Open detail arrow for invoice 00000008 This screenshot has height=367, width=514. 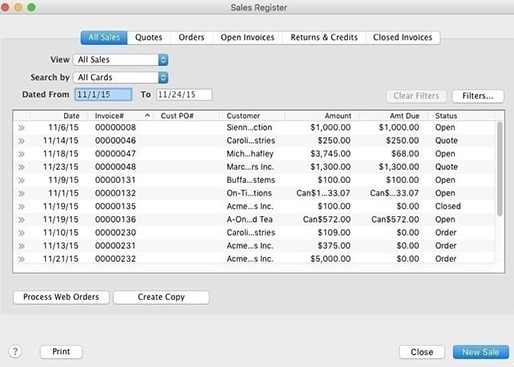[21, 128]
